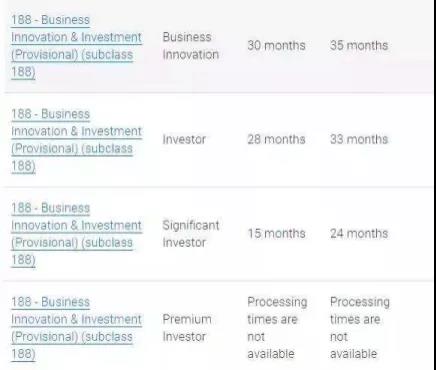Open the subclass 188 link in Business Innovation row

click(x=77, y=46)
